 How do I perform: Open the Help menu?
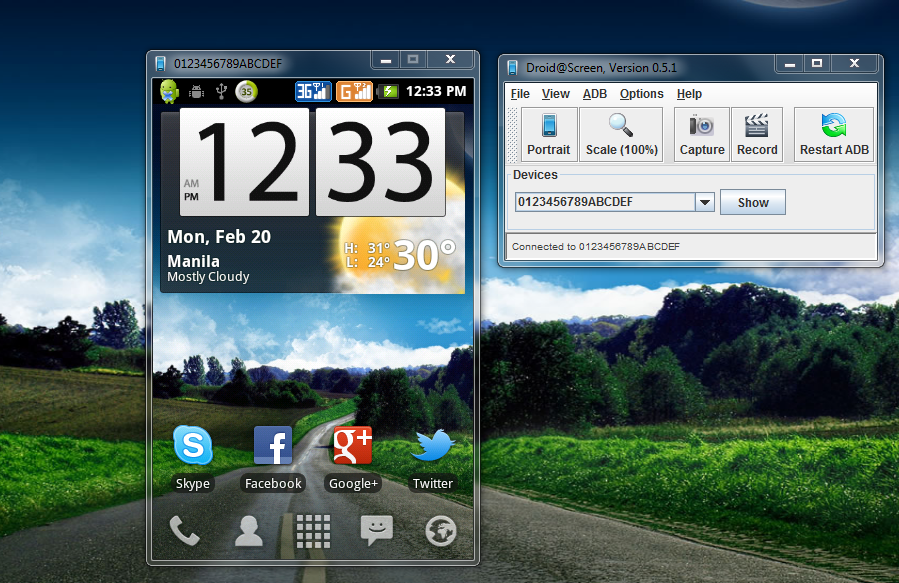(x=689, y=94)
